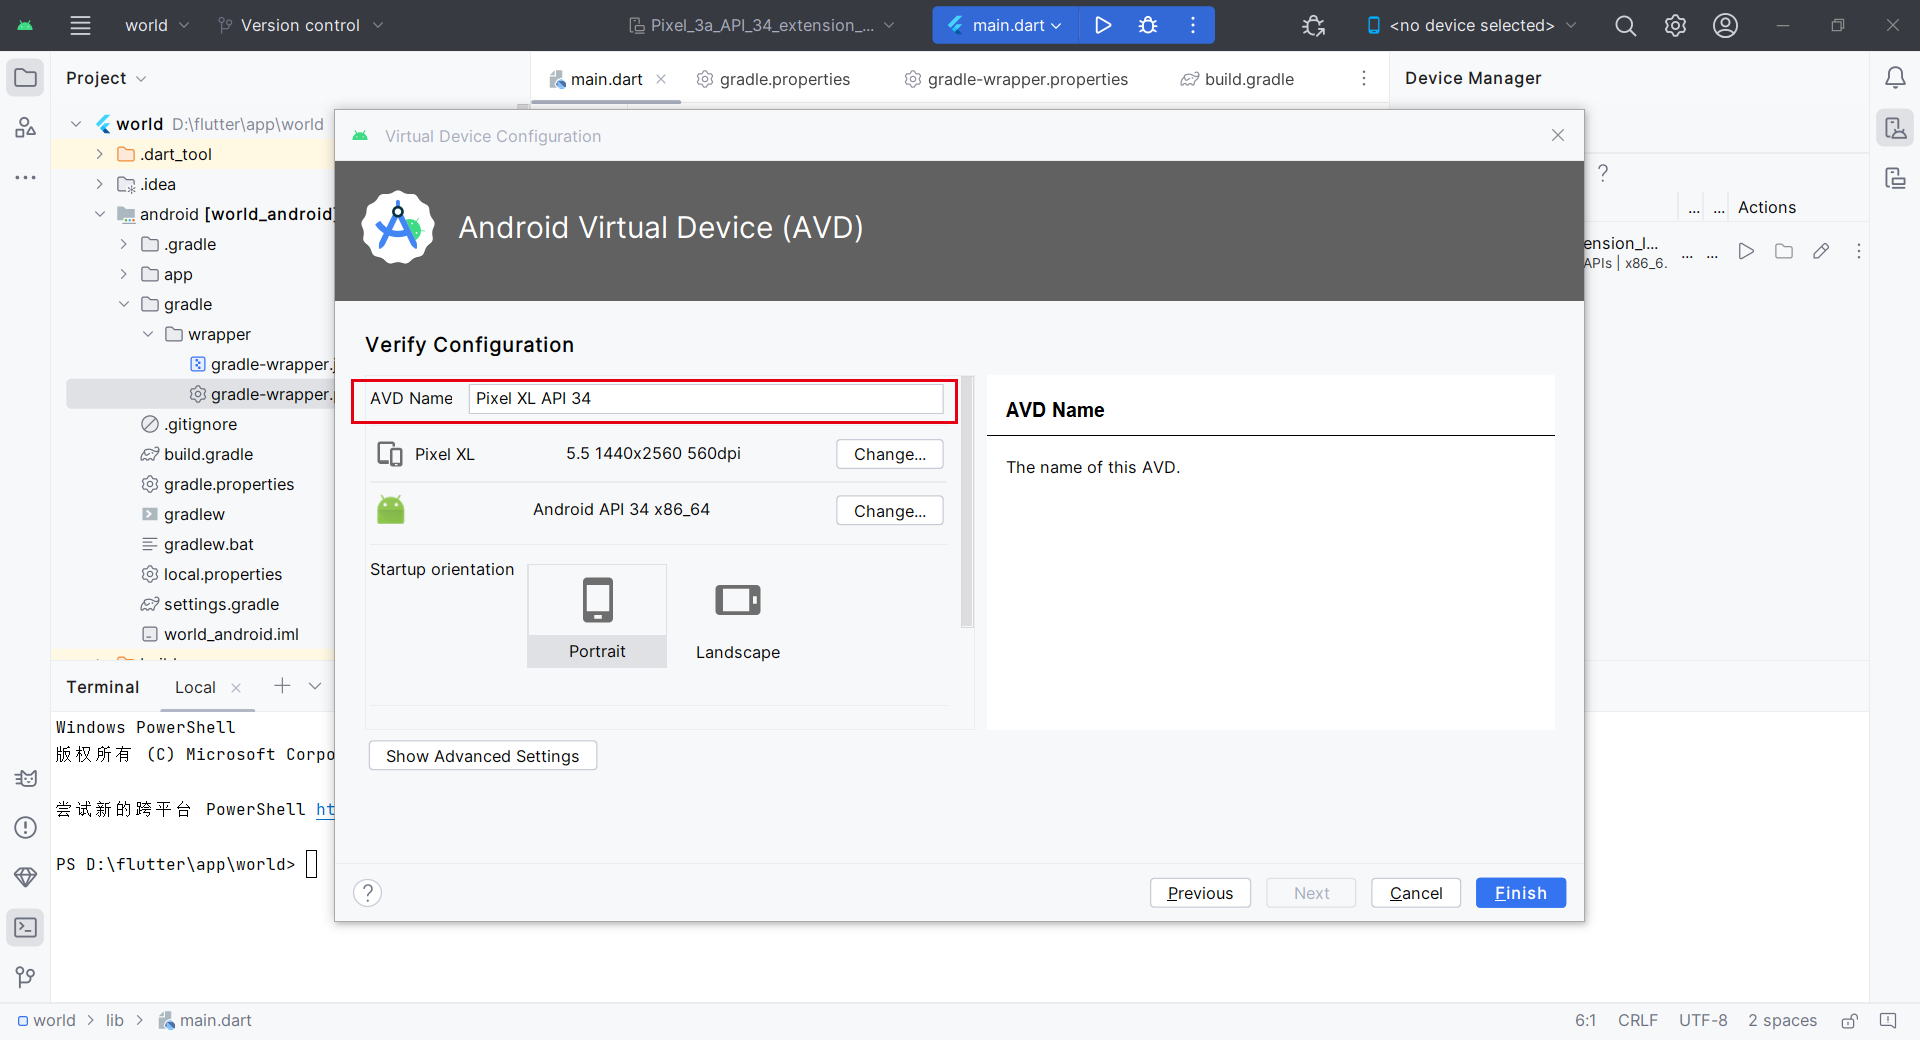This screenshot has width=1920, height=1040.
Task: Open Search Everywhere magnifier
Action: pyautogui.click(x=1626, y=25)
